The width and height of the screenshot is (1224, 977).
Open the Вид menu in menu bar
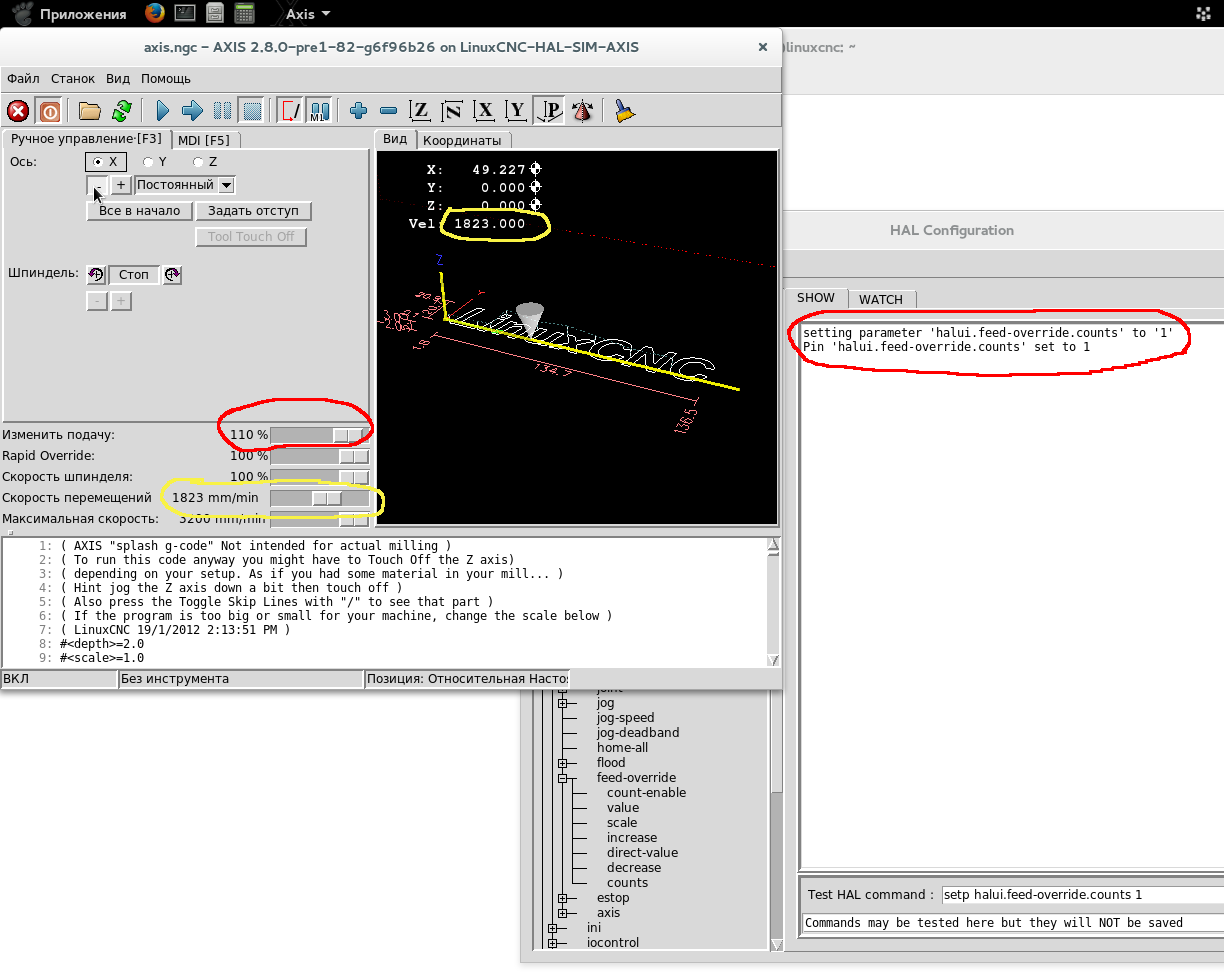(118, 79)
